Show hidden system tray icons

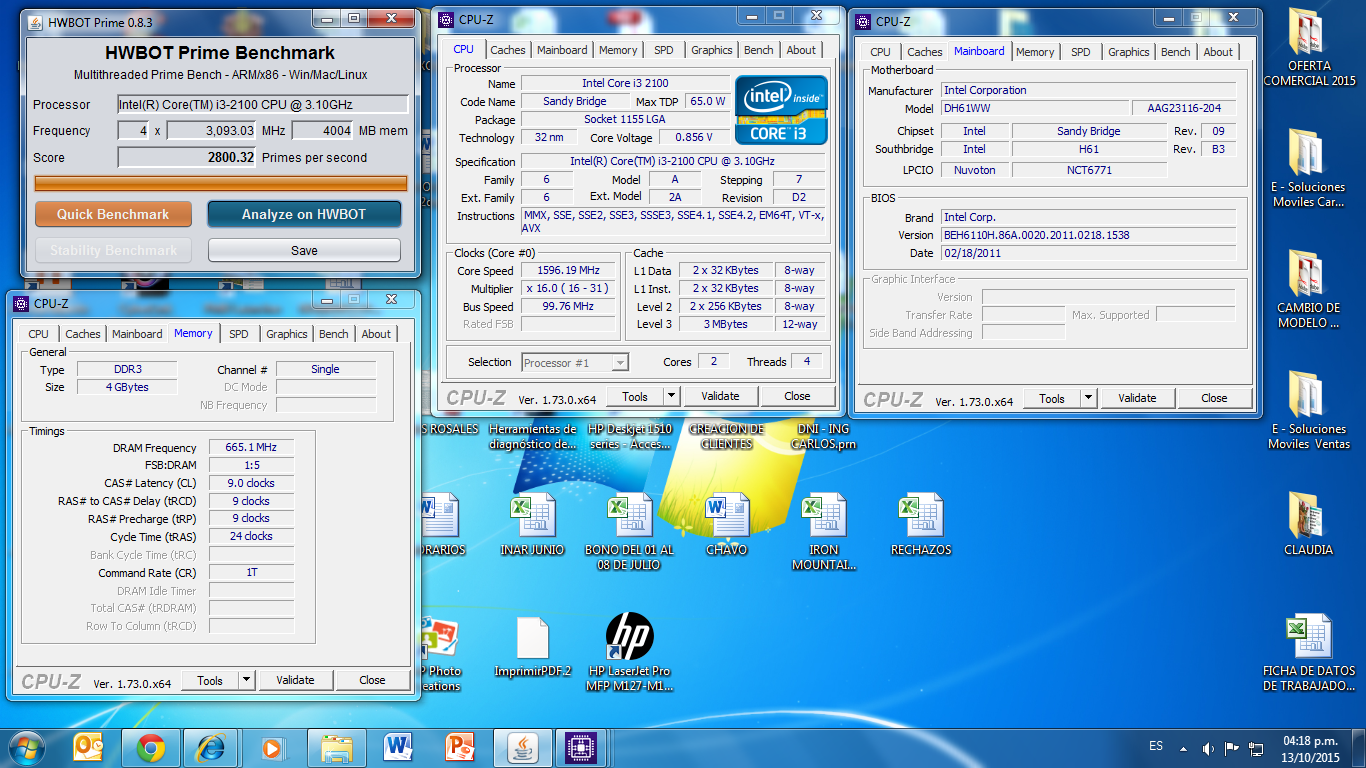coord(1184,748)
